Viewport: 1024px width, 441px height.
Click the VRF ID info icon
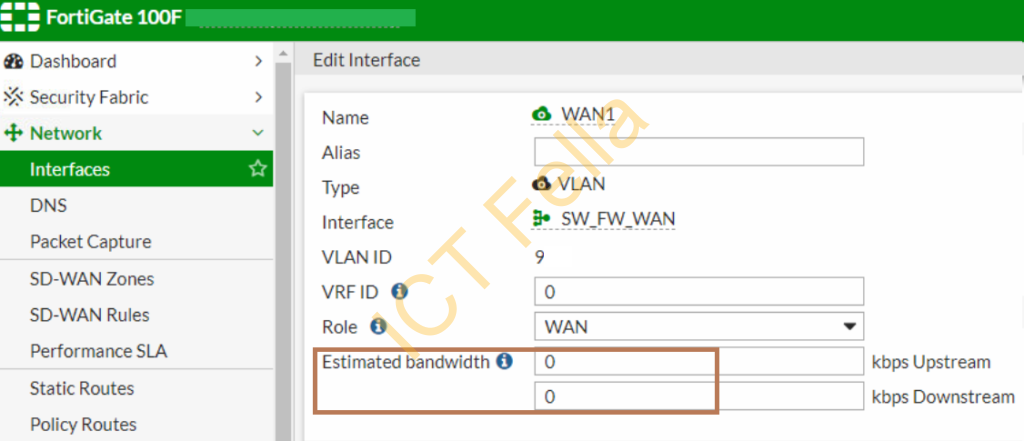400,291
